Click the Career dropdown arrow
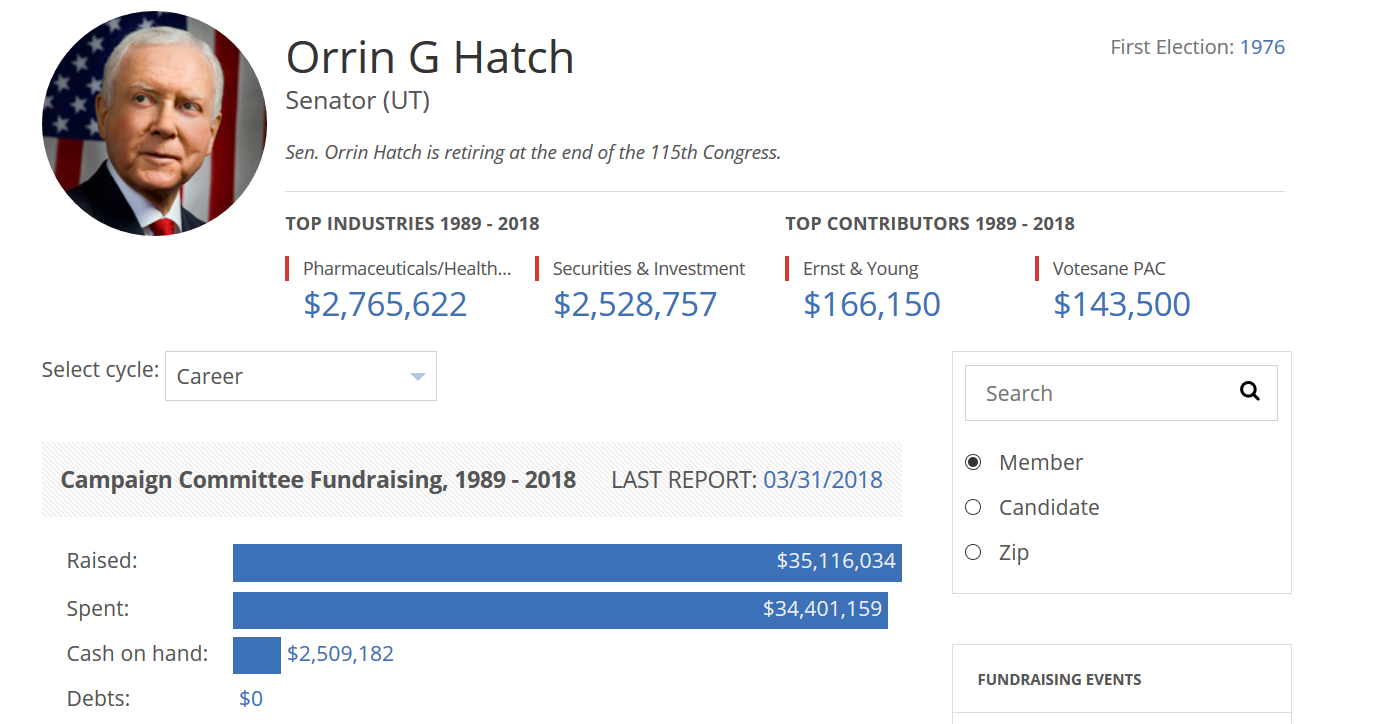Viewport: 1374px width, 724px height. point(418,377)
